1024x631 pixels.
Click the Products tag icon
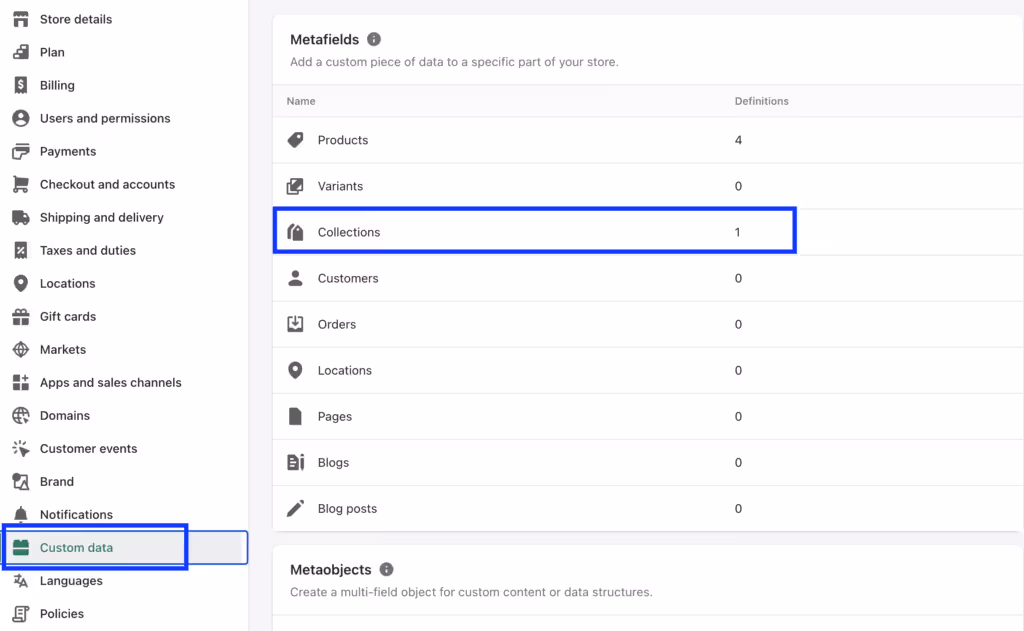pos(295,140)
